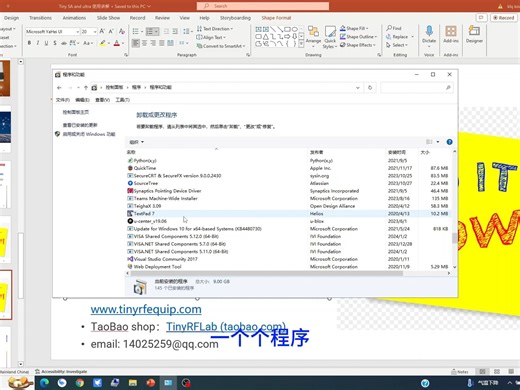Viewport: 520px width, 390px height.
Task: Open Select menu in Editing group
Action: (397, 45)
